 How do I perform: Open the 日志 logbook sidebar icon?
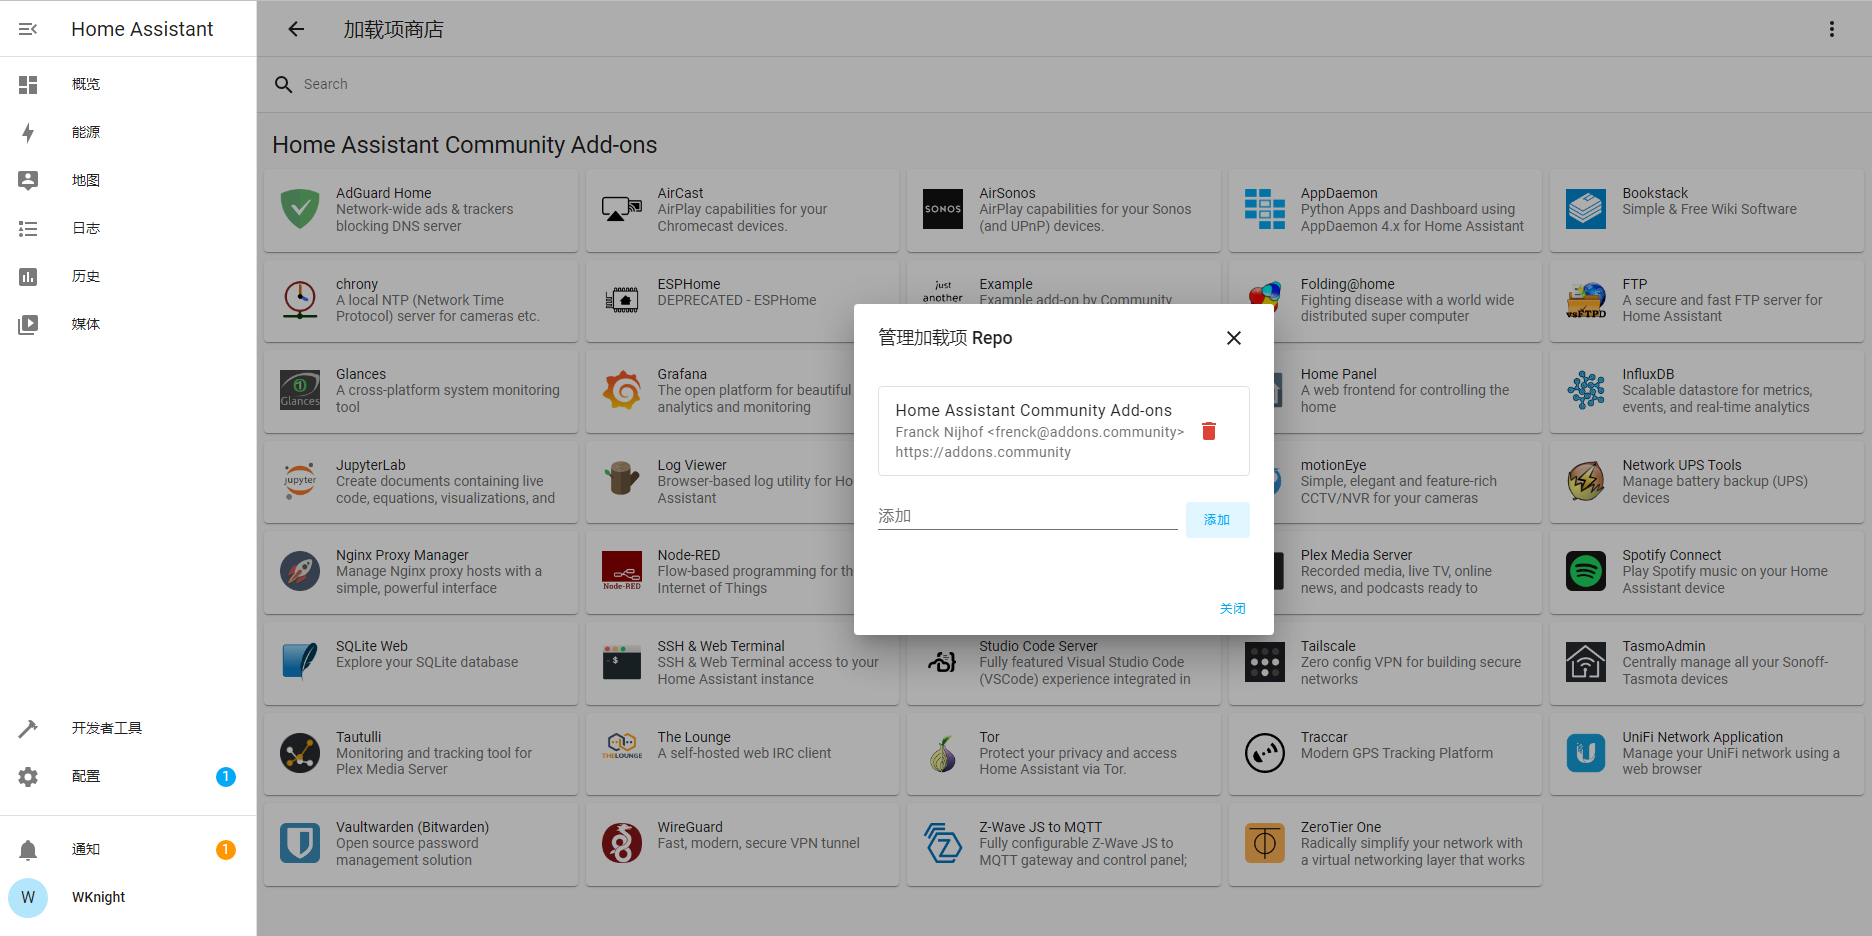pos(28,229)
